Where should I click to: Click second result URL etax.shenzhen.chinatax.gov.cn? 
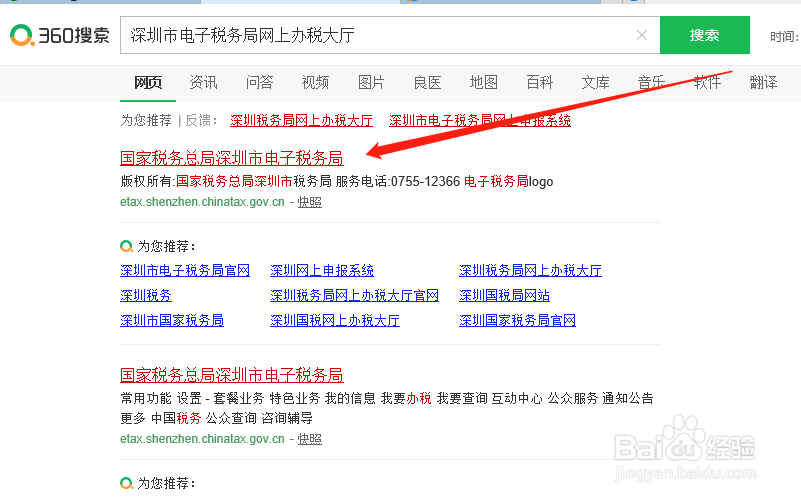coord(202,439)
